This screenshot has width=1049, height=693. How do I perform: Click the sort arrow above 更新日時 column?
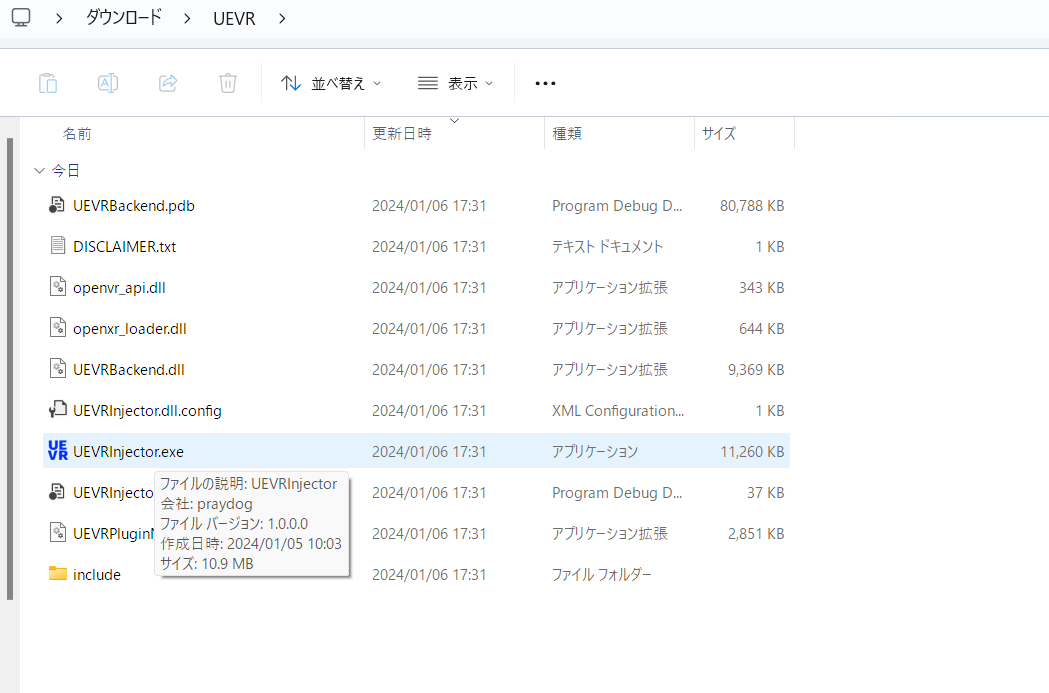455,120
